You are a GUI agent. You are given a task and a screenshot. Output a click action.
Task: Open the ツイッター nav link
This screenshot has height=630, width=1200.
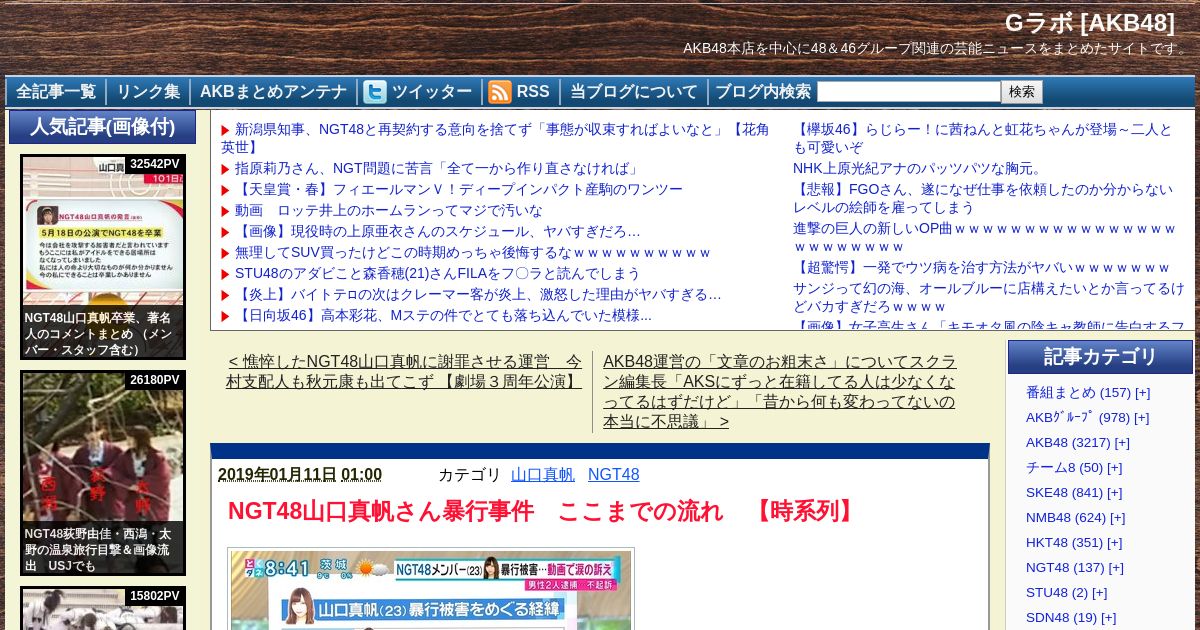click(431, 92)
